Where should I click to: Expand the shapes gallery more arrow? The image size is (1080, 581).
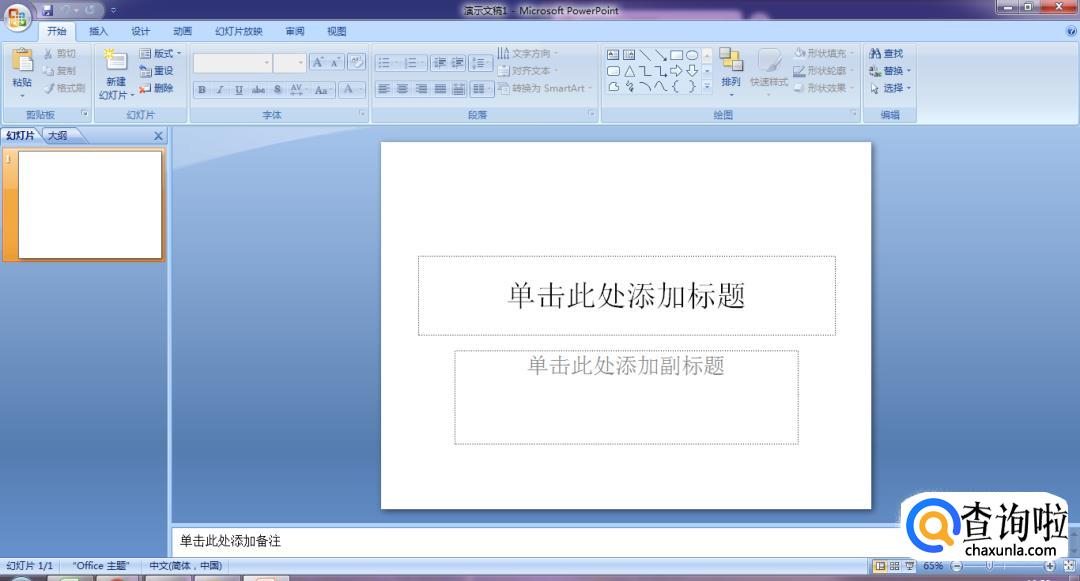point(707,86)
